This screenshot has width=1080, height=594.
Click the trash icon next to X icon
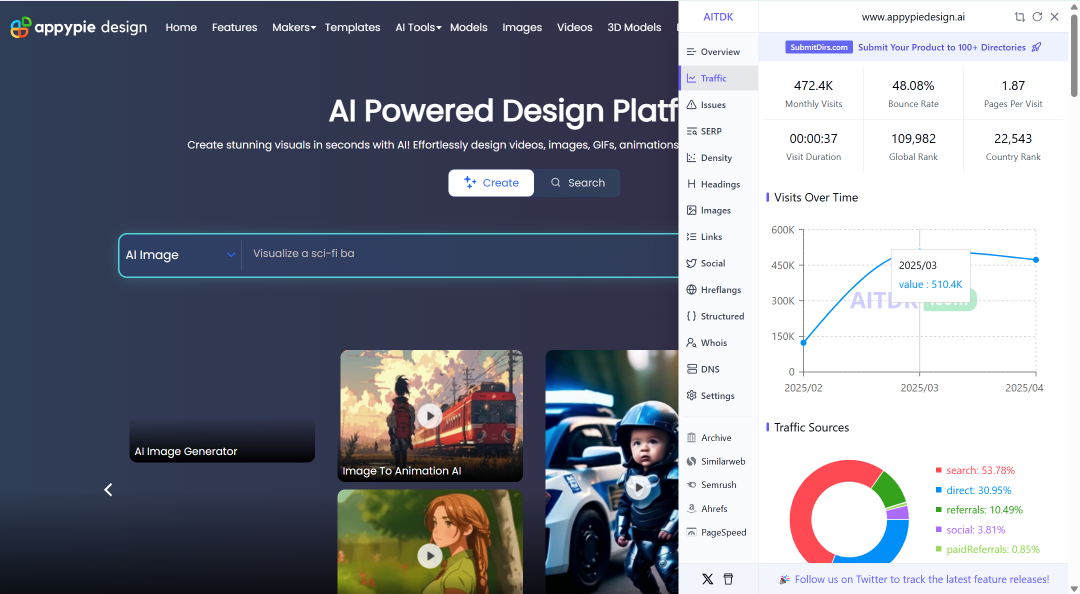[728, 579]
